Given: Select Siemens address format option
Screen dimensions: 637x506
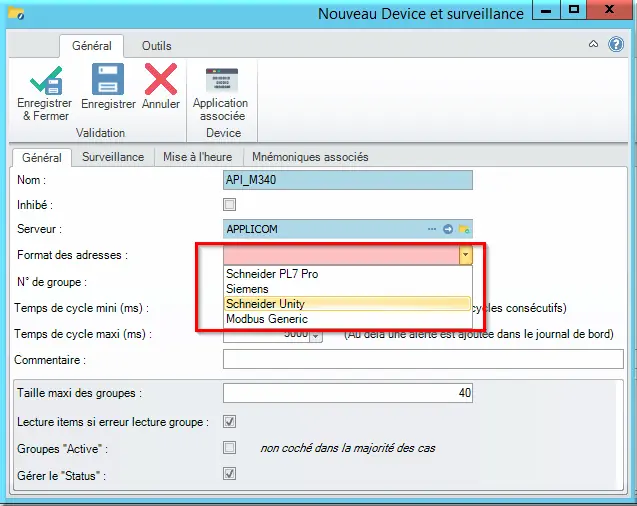Looking at the screenshot, I should click(348, 289).
